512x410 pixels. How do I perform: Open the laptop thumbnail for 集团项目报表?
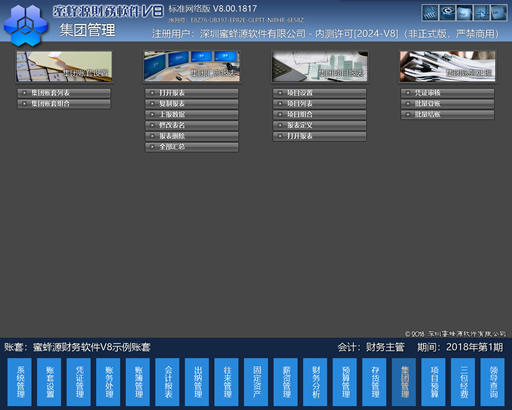320,66
